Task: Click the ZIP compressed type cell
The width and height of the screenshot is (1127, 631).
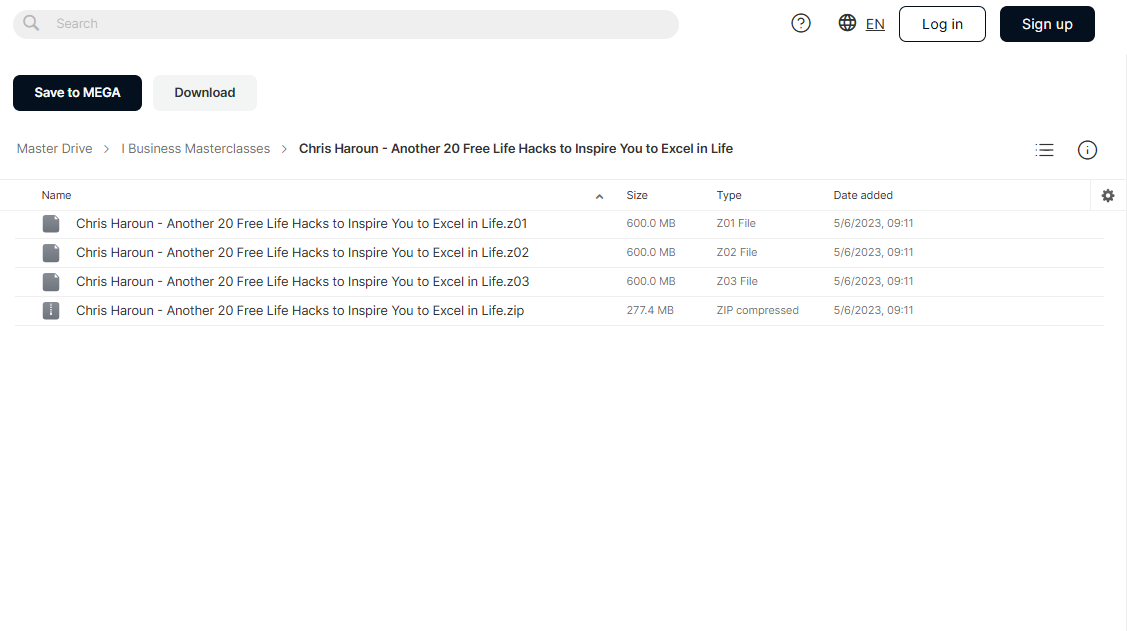Action: click(x=757, y=310)
